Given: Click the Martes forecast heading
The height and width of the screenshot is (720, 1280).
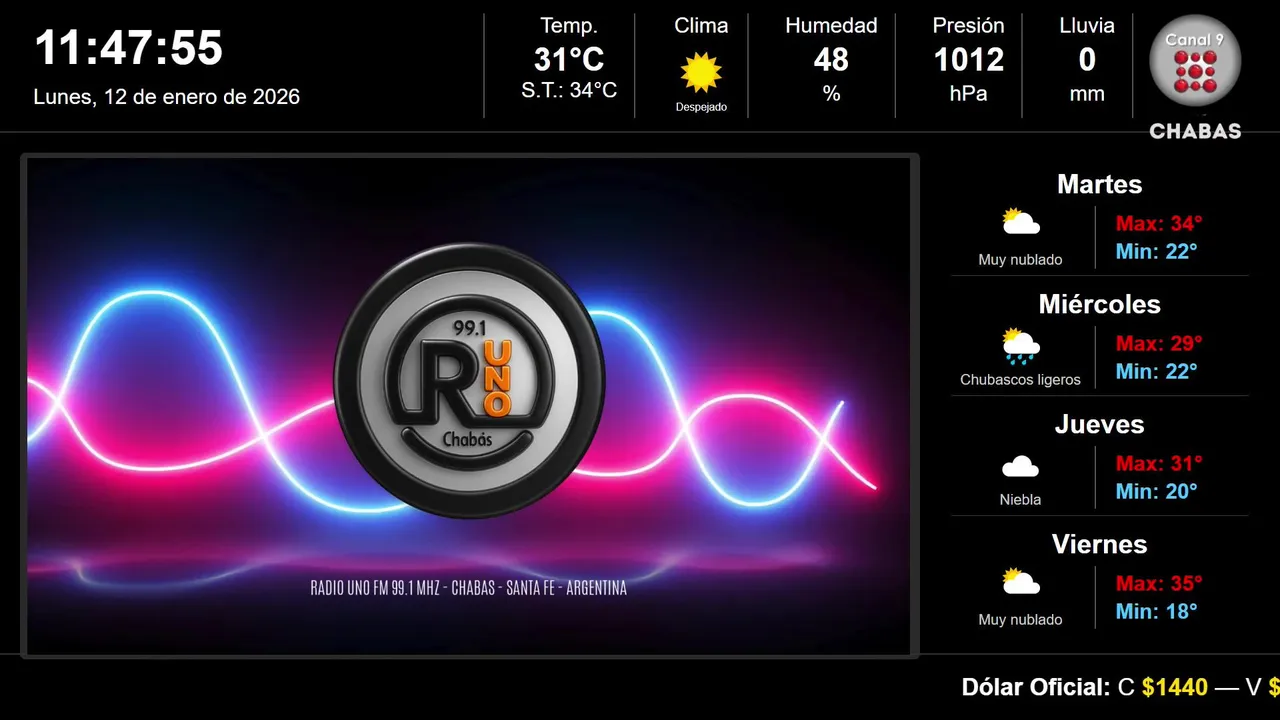Looking at the screenshot, I should coord(1099,184).
